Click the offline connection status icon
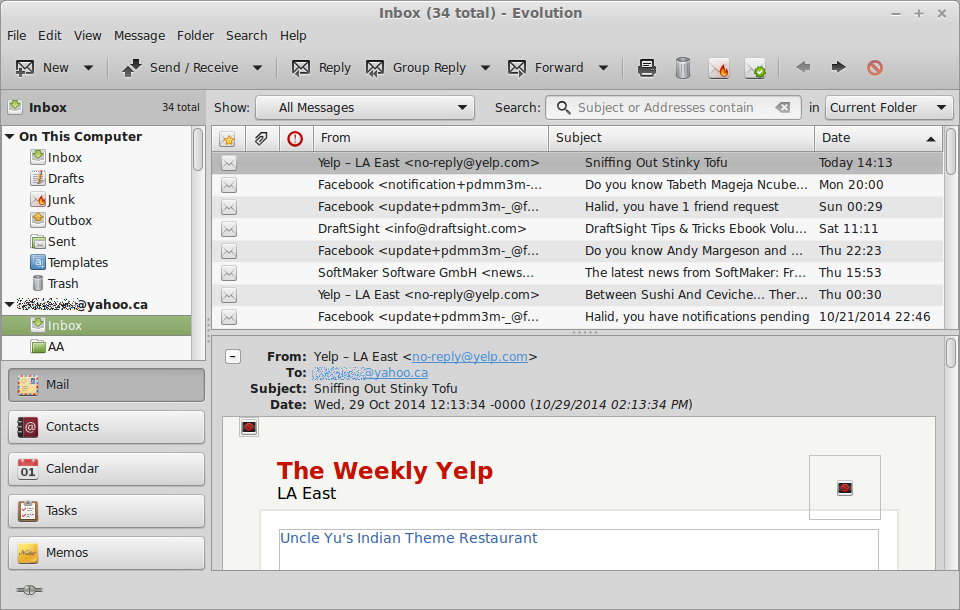This screenshot has width=960, height=610. click(29, 590)
